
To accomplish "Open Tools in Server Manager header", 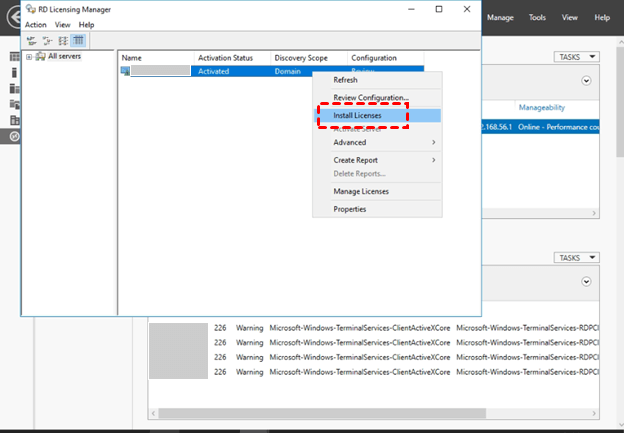I will 537,17.
